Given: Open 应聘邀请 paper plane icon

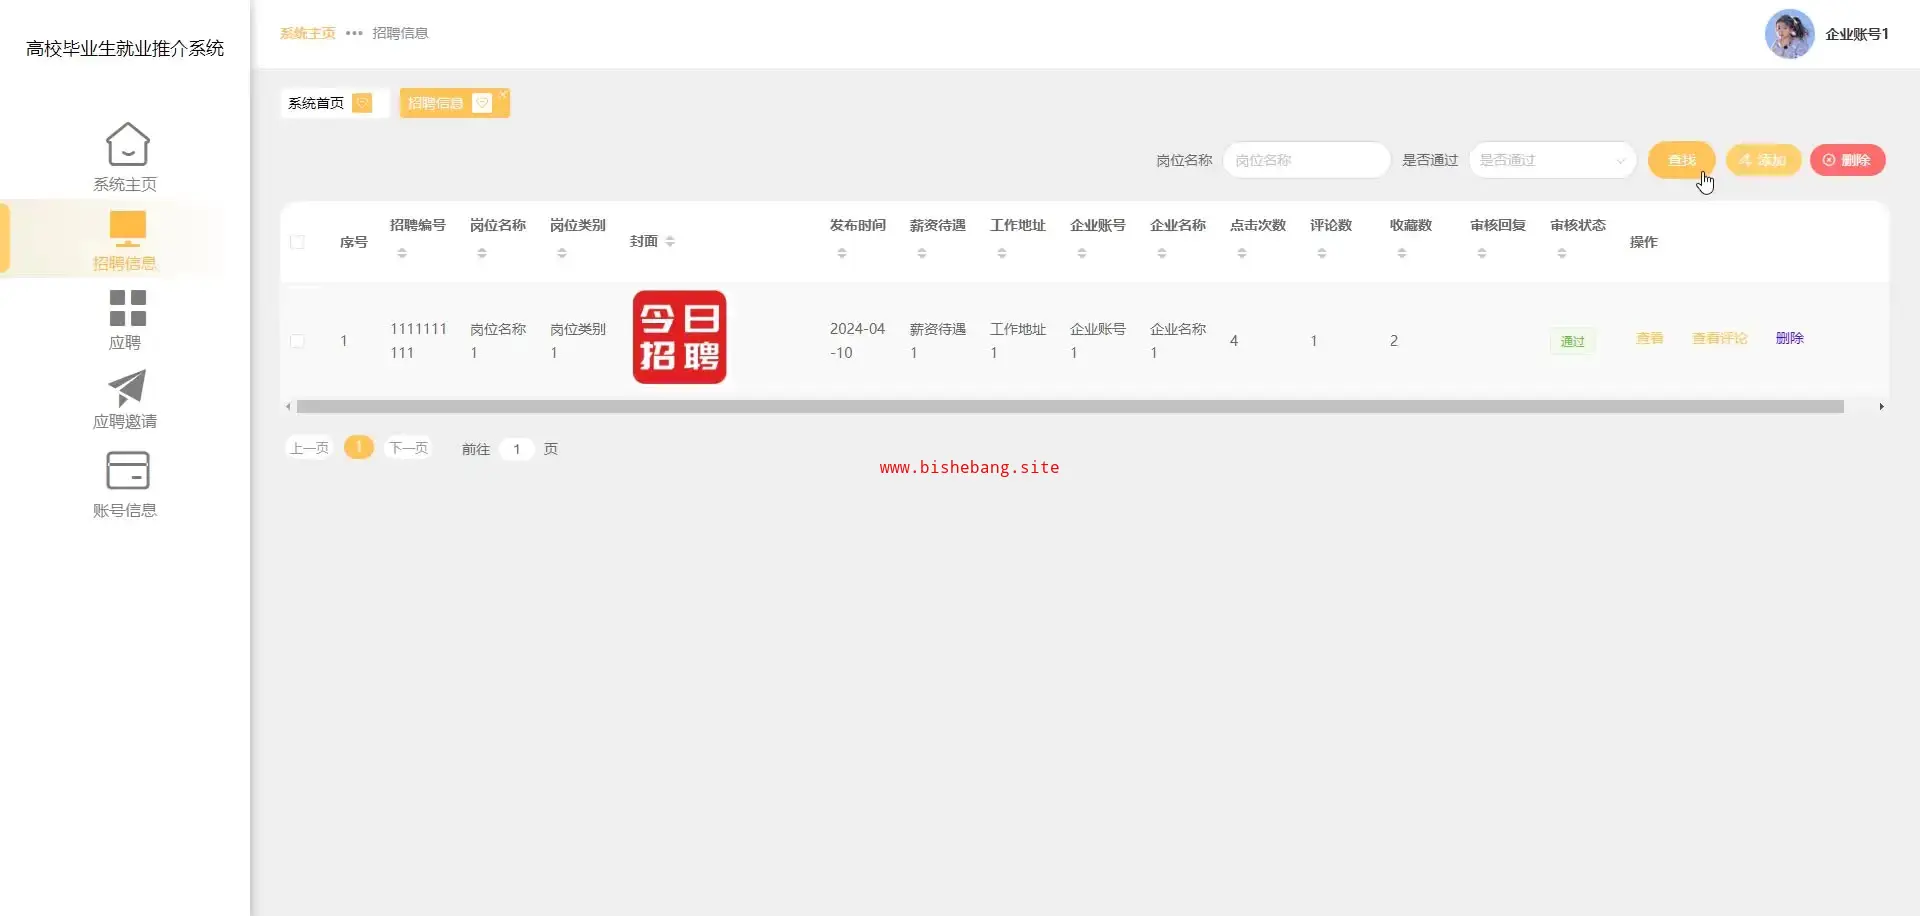Looking at the screenshot, I should pyautogui.click(x=127, y=388).
